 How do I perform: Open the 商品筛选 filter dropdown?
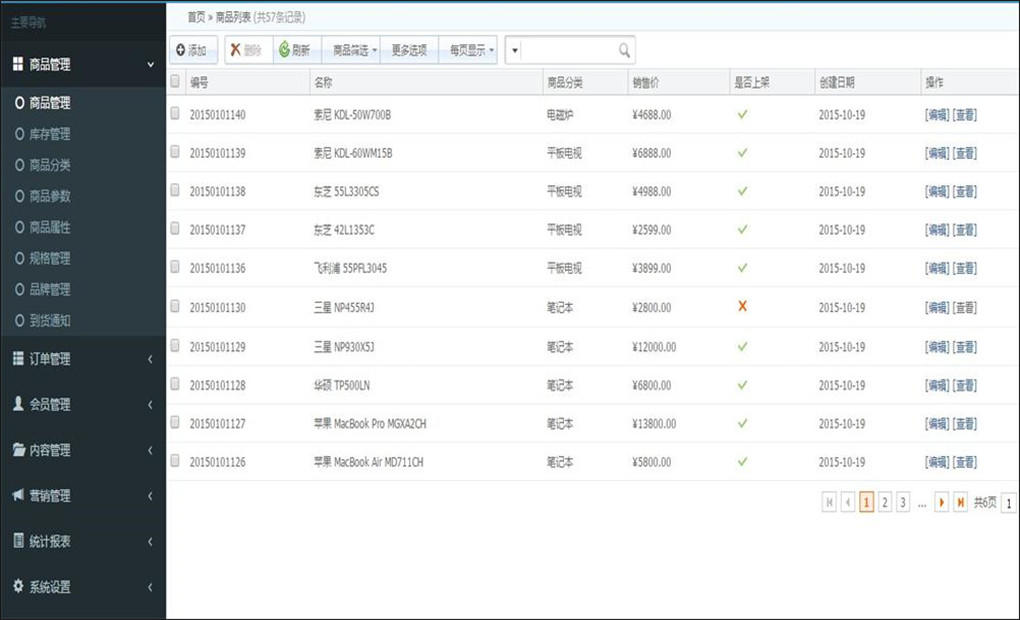pos(354,50)
